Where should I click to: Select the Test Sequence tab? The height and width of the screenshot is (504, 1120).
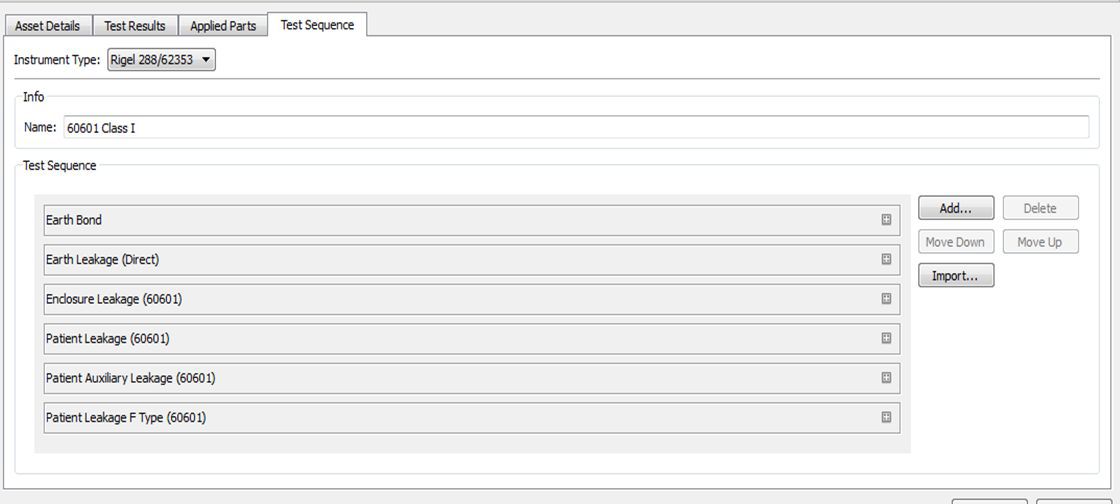pos(317,25)
